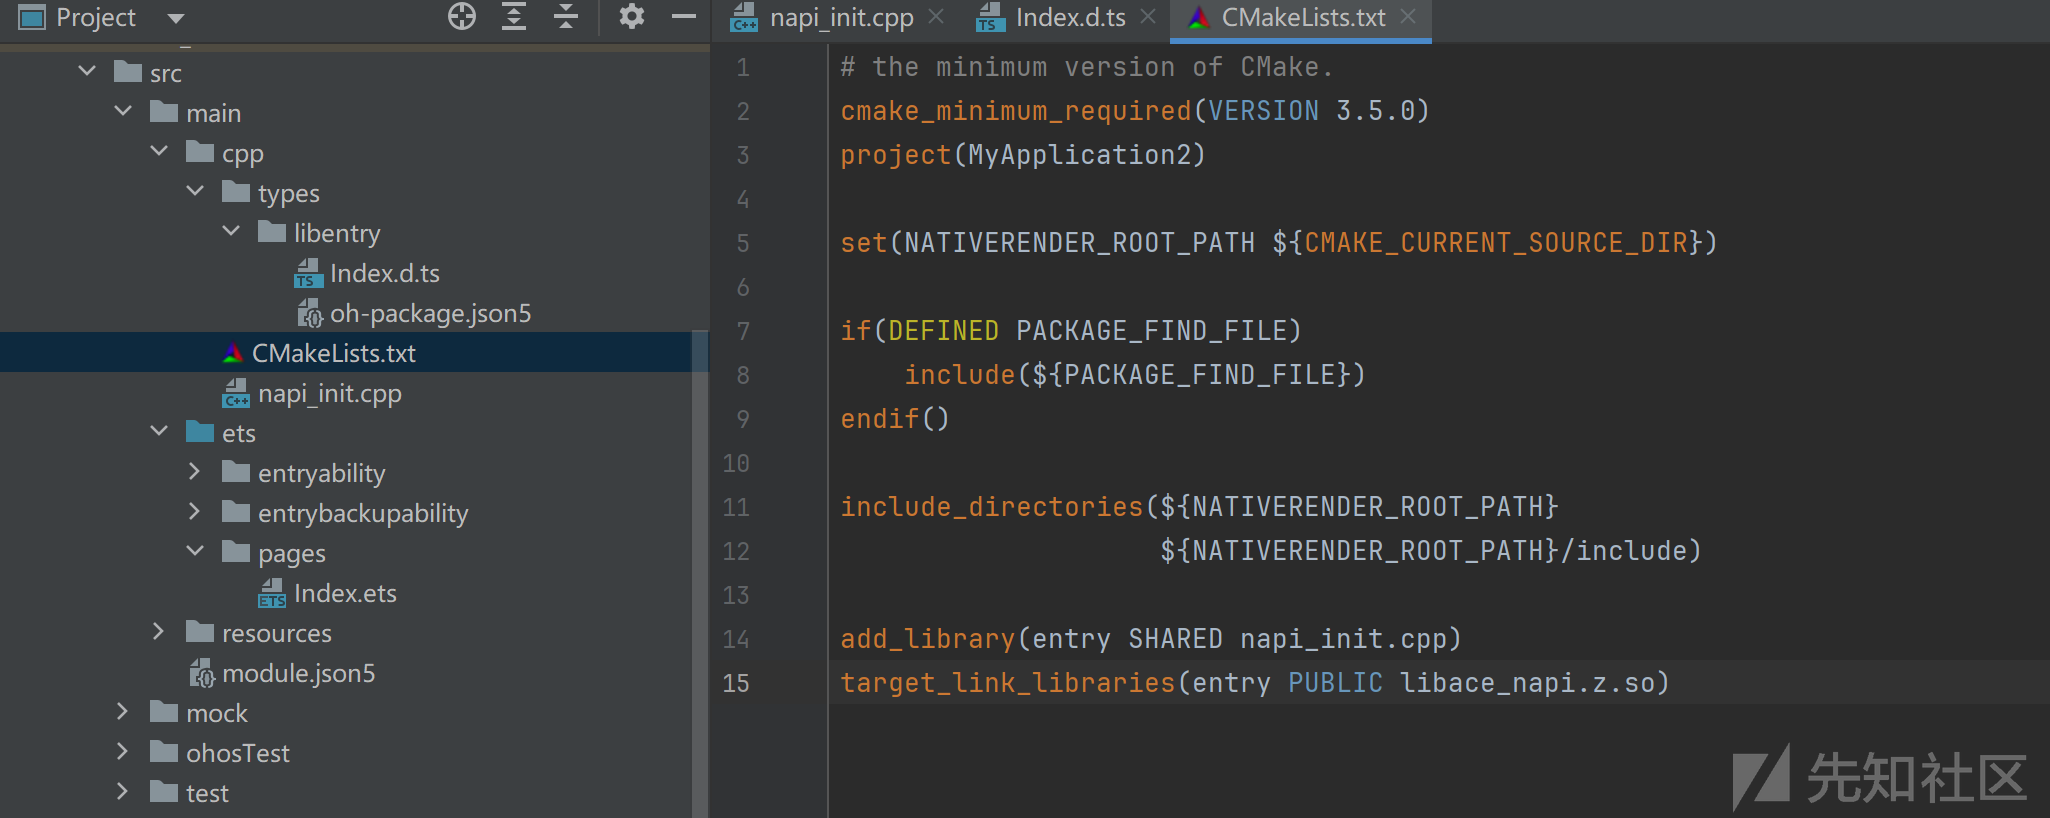Click include_directories on line 11
Viewport: 2050px width, 818px height.
click(992, 507)
